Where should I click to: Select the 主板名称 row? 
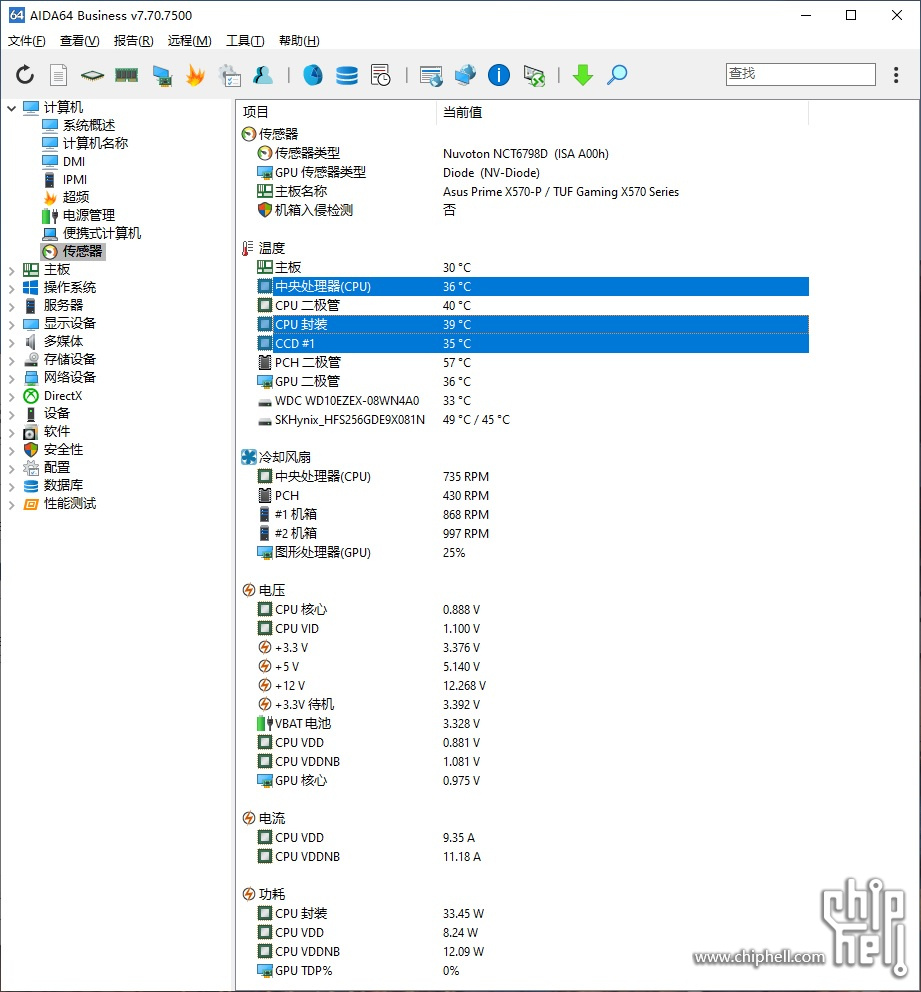pyautogui.click(x=532, y=191)
